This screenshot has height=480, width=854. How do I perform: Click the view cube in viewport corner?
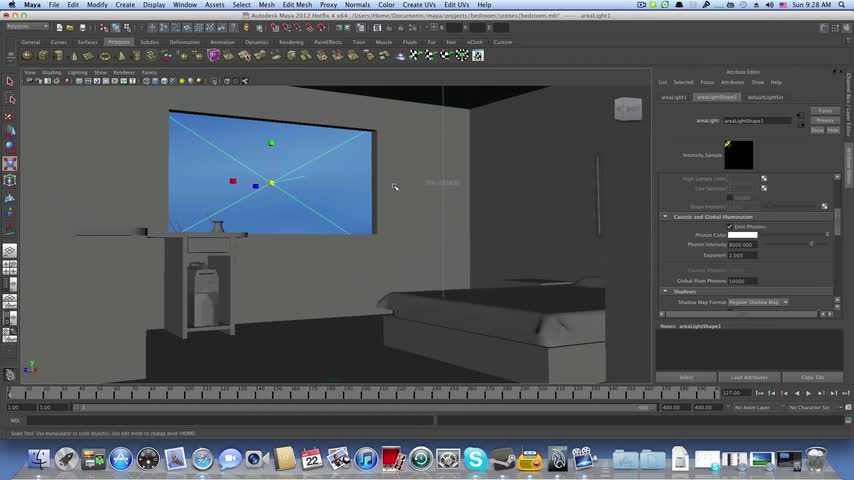tap(628, 109)
